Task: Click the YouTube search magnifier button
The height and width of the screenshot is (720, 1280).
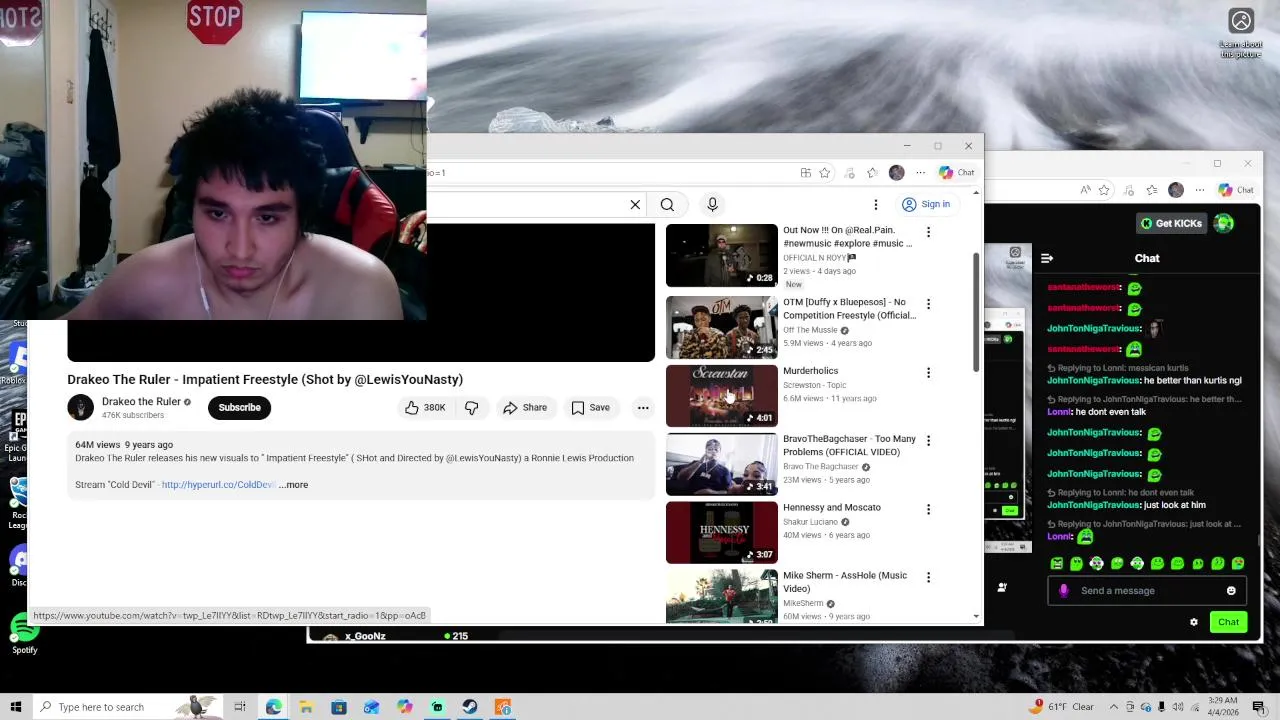Action: (667, 205)
